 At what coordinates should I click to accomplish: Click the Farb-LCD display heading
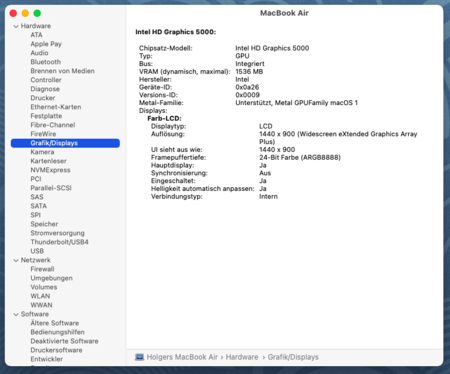tap(164, 118)
